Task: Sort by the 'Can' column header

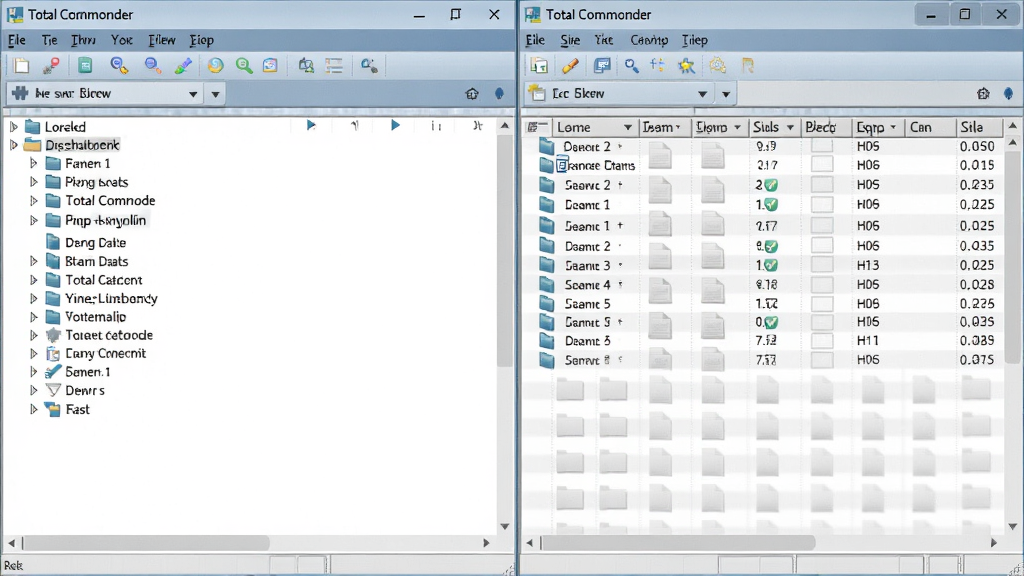Action: click(928, 127)
